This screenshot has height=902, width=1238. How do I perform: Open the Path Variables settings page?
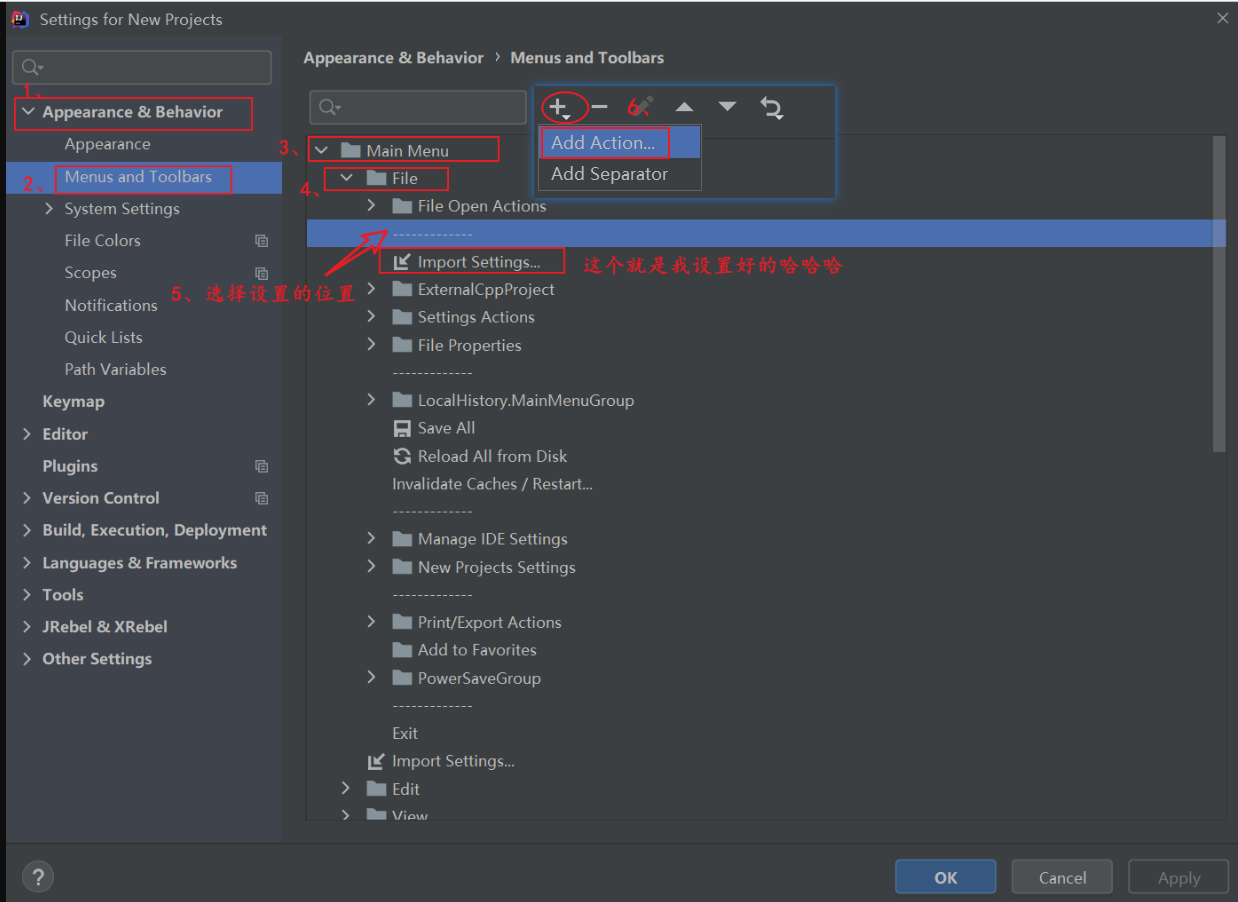point(116,369)
